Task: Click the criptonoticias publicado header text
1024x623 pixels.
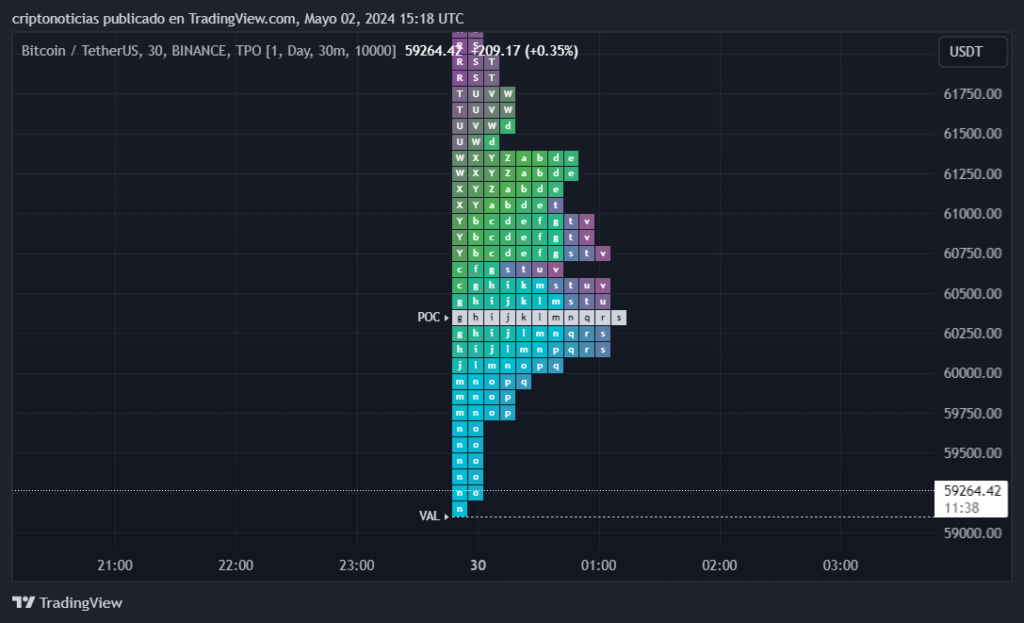Action: point(238,18)
